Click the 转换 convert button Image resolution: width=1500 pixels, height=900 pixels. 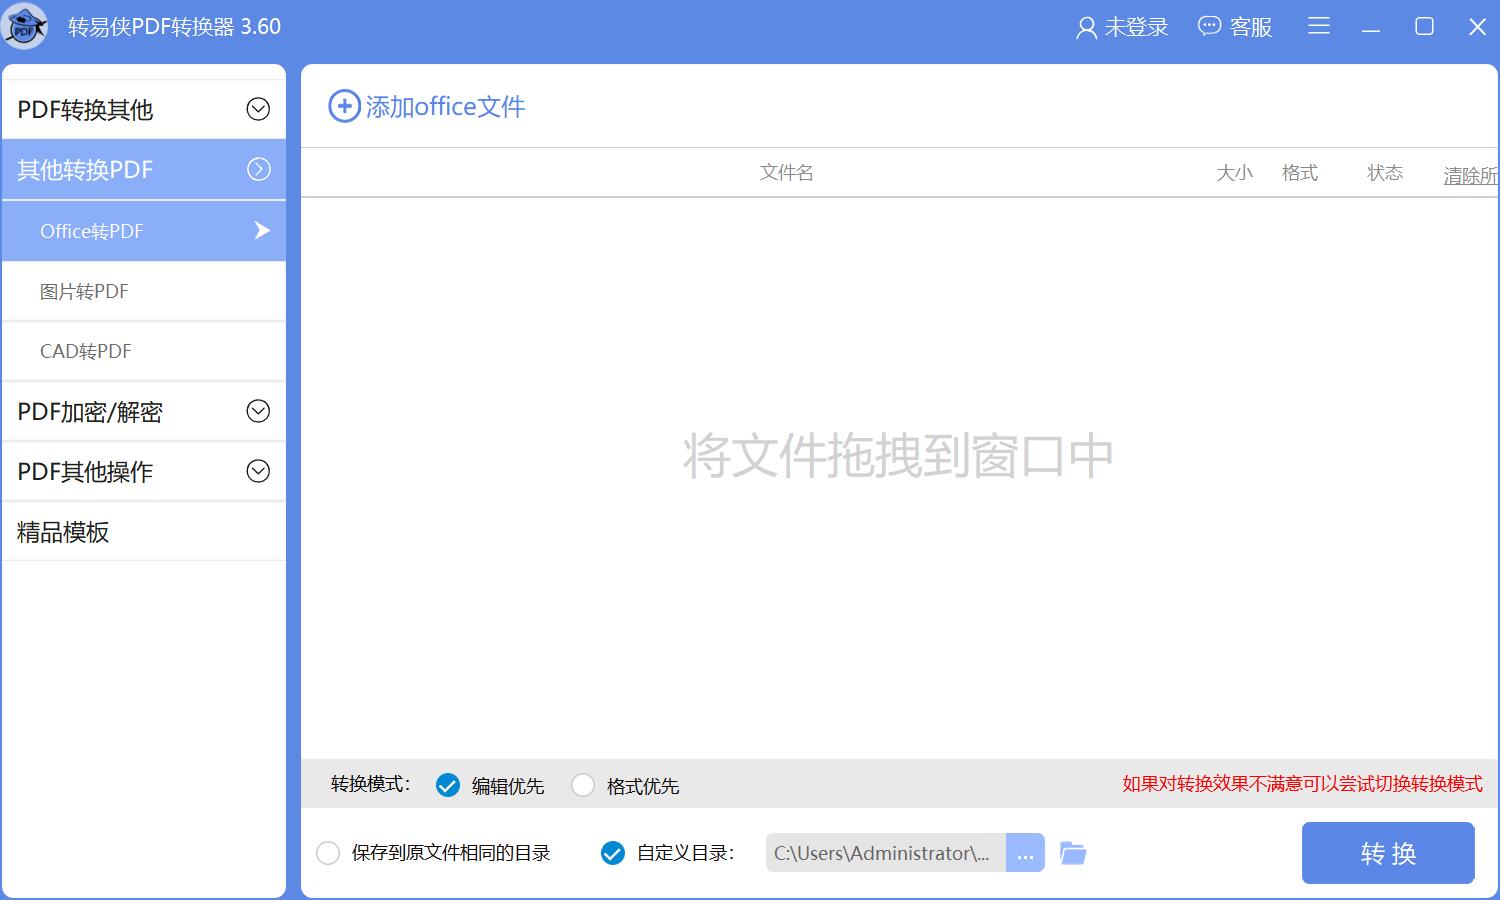click(1388, 852)
